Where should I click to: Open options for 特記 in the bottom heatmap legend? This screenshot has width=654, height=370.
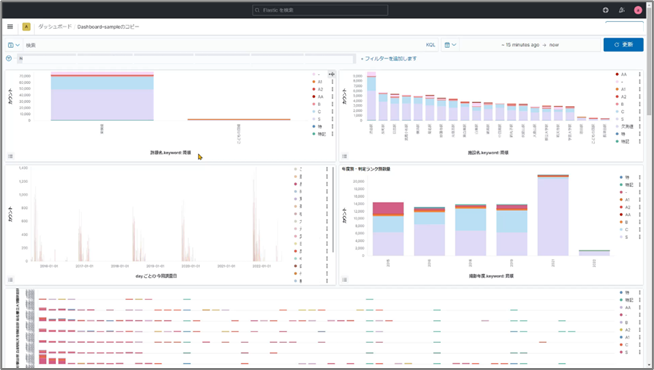pos(639,300)
